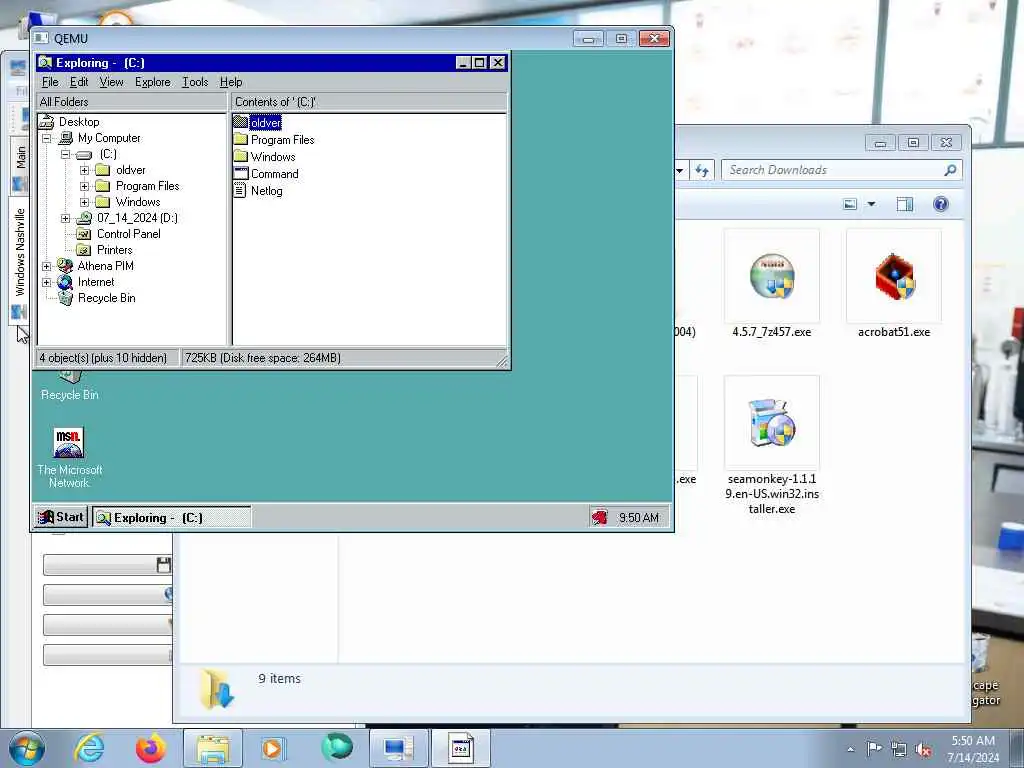Open the view options dropdown arrow

[x=871, y=204]
